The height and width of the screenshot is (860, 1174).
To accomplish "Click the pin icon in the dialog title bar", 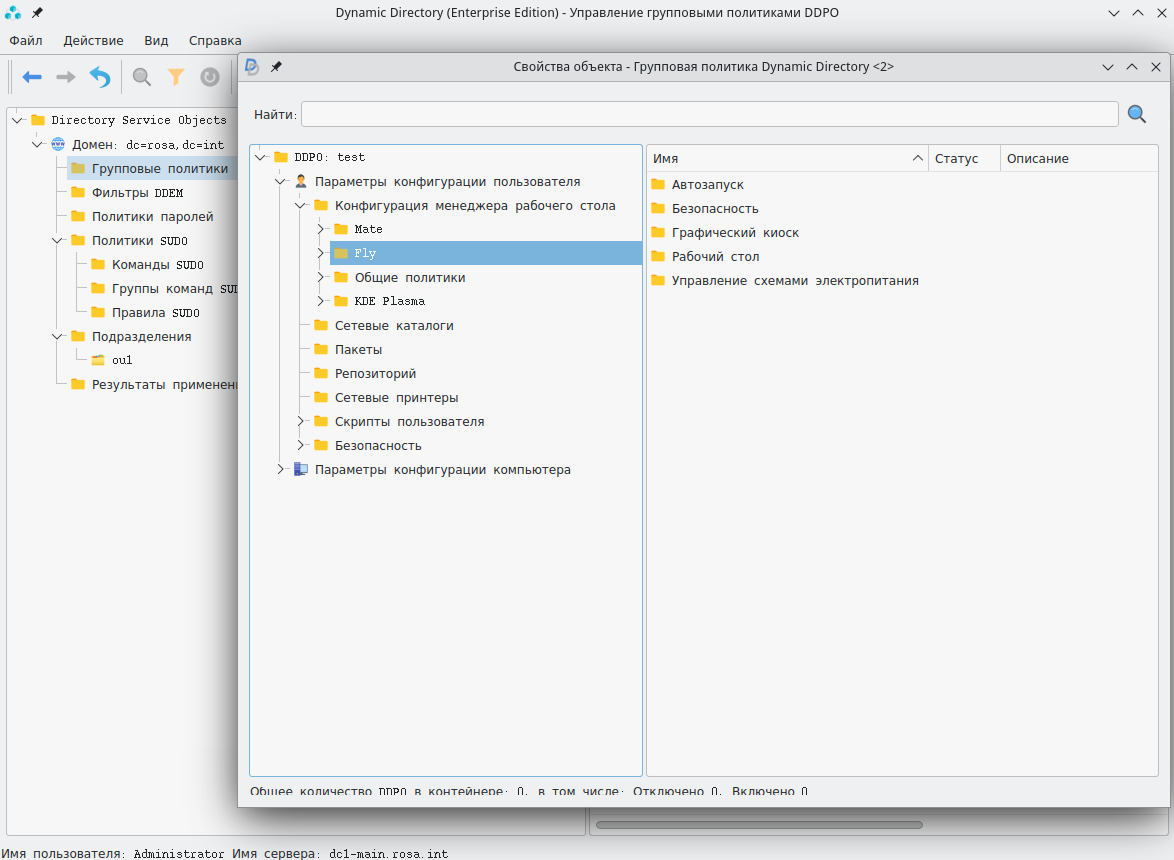I will [x=277, y=67].
